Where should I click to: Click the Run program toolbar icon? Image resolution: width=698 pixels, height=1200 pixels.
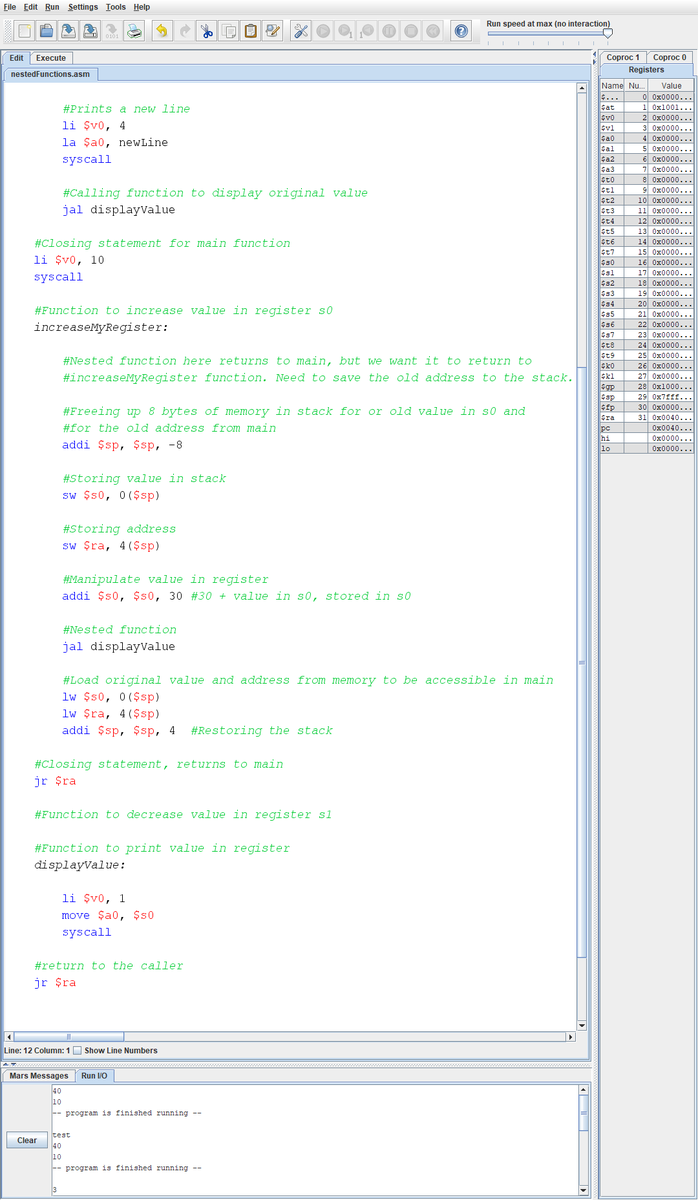323,31
